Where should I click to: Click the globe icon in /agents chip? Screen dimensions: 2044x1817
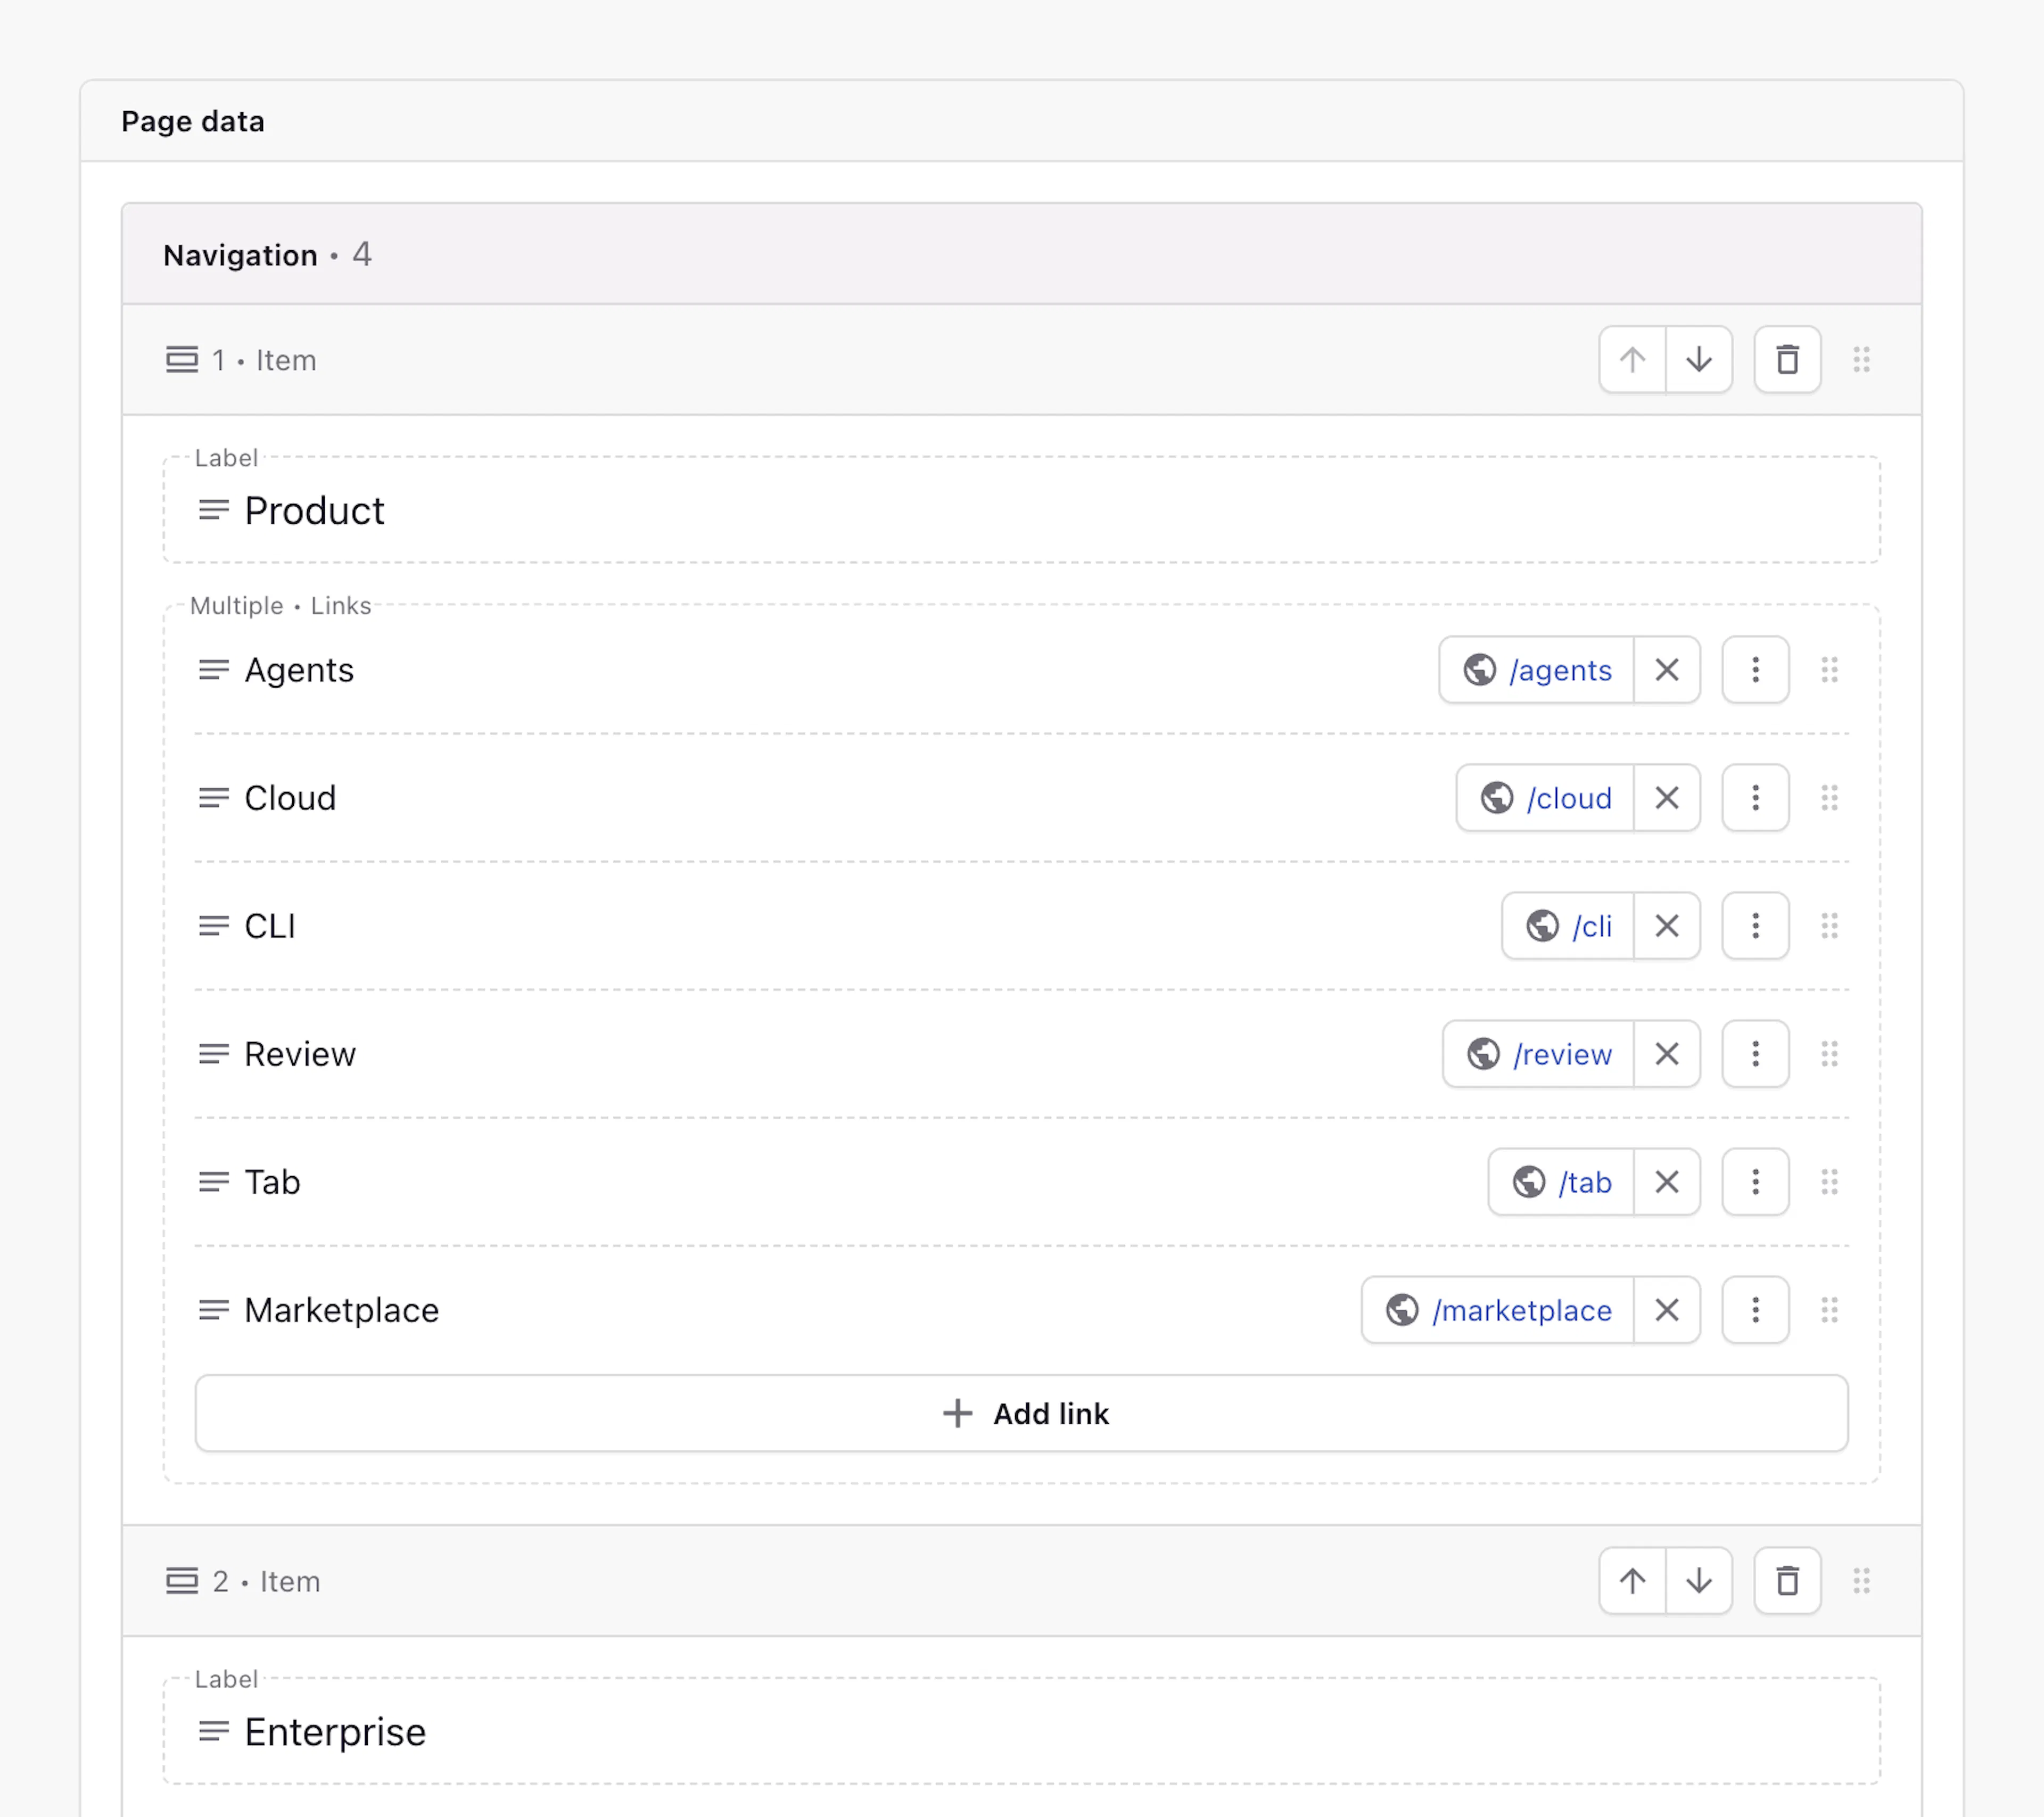pyautogui.click(x=1480, y=669)
